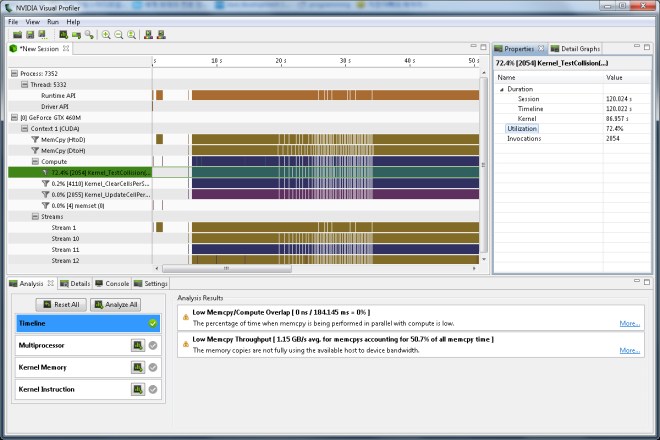Click the run-analysis chart icon in the top toolbar
This screenshot has width=660, height=440.
pos(64,35)
